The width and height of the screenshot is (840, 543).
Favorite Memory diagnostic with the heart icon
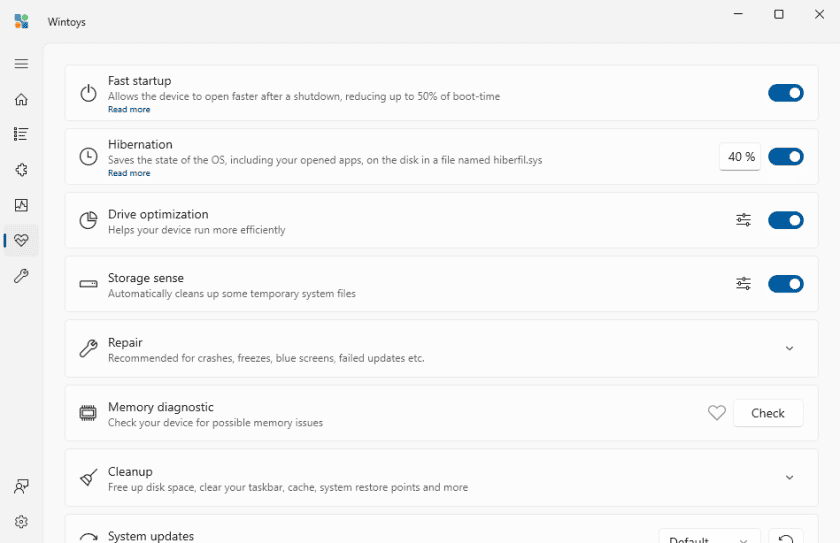pyautogui.click(x=716, y=413)
